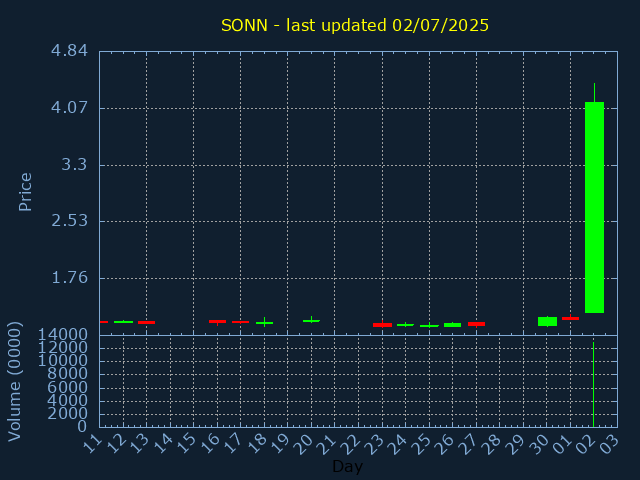Screen dimensions: 640x480
Task: Click the day 19 x-axis label
Action: tap(280, 444)
